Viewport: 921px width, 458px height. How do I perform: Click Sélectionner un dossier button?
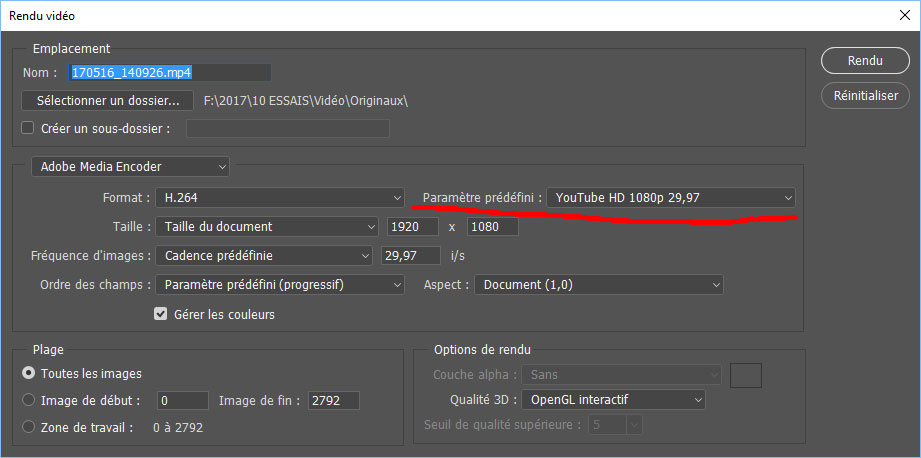(x=107, y=101)
